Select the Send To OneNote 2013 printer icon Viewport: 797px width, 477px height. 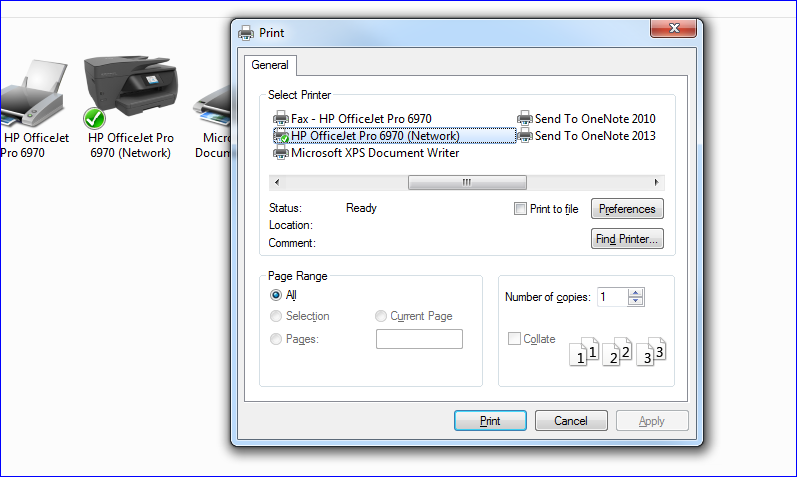click(x=525, y=136)
